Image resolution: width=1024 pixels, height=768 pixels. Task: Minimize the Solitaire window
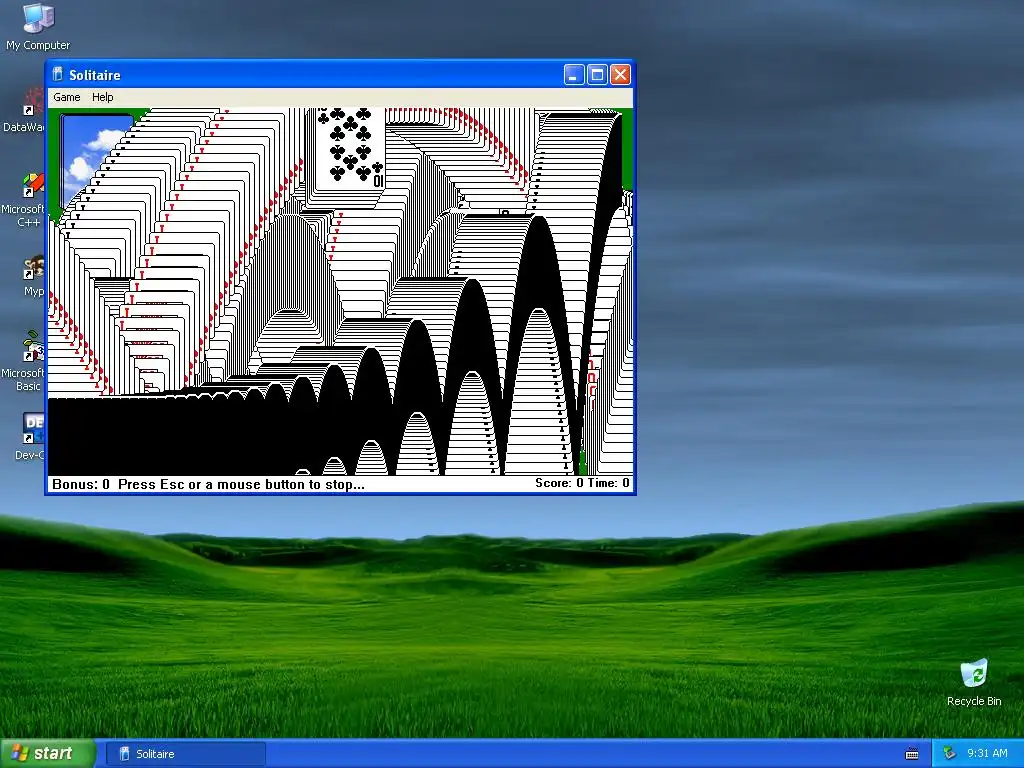(573, 74)
